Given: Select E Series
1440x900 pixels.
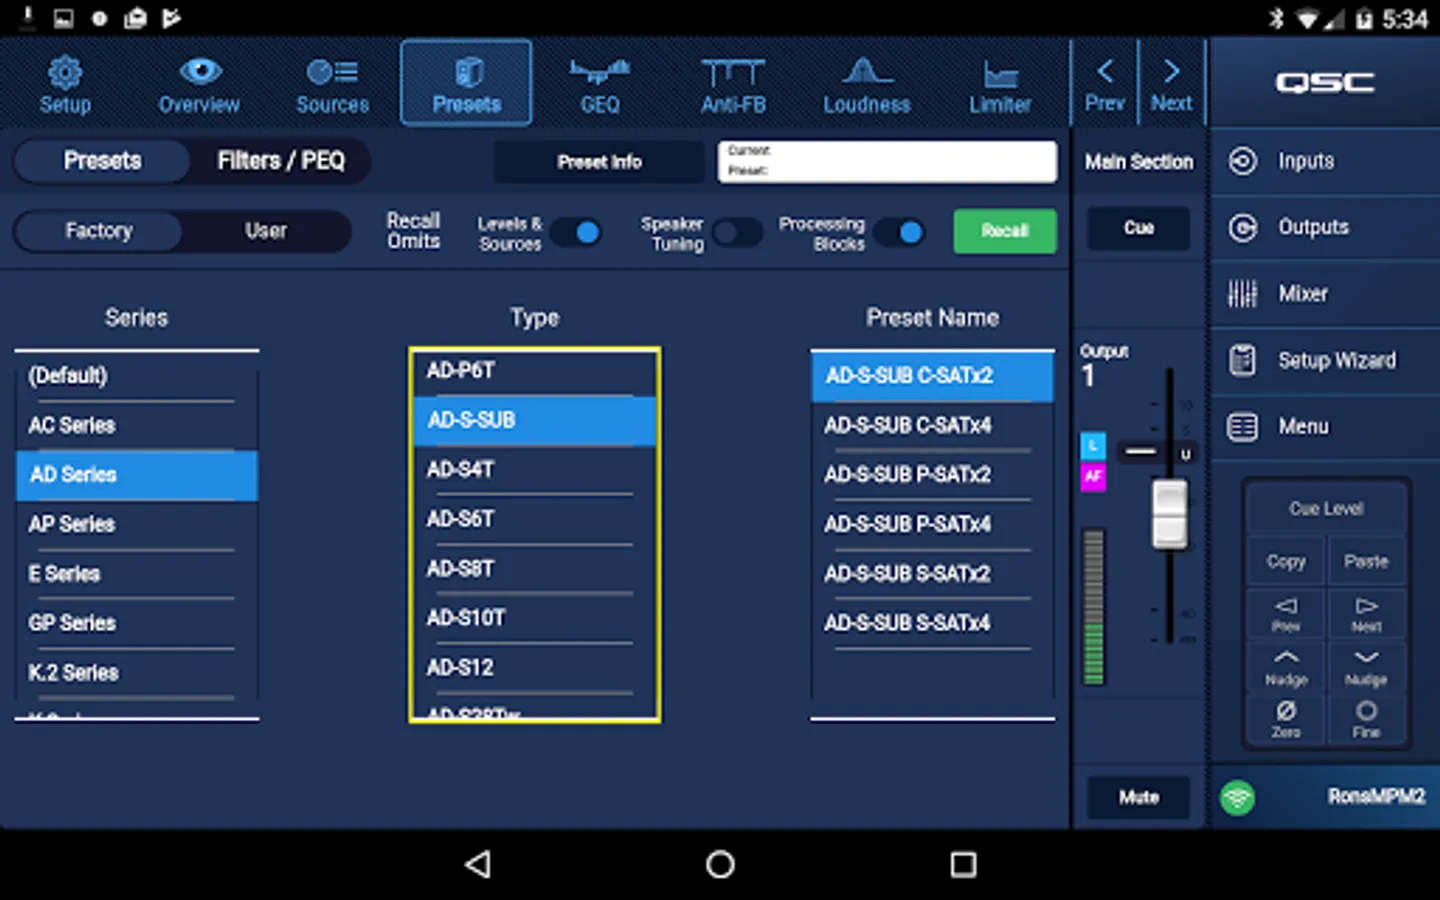Looking at the screenshot, I should pos(137,574).
